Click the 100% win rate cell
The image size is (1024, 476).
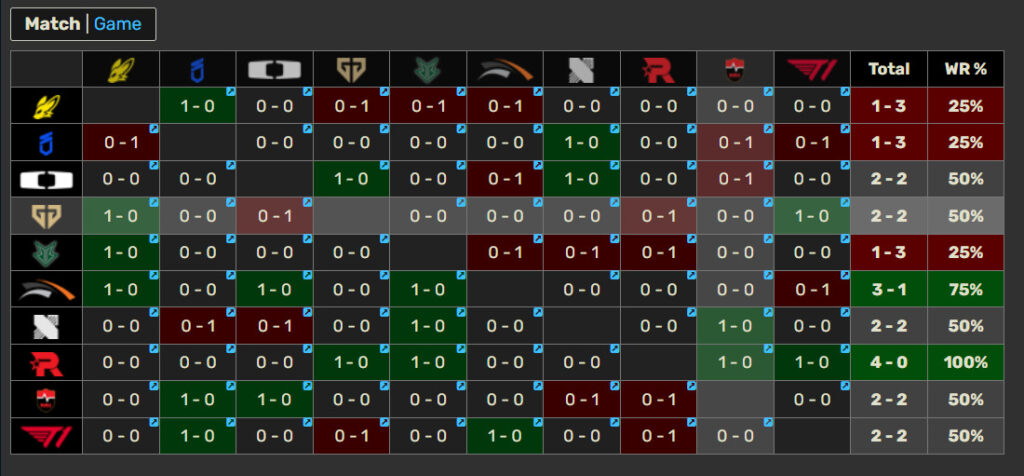click(965, 362)
